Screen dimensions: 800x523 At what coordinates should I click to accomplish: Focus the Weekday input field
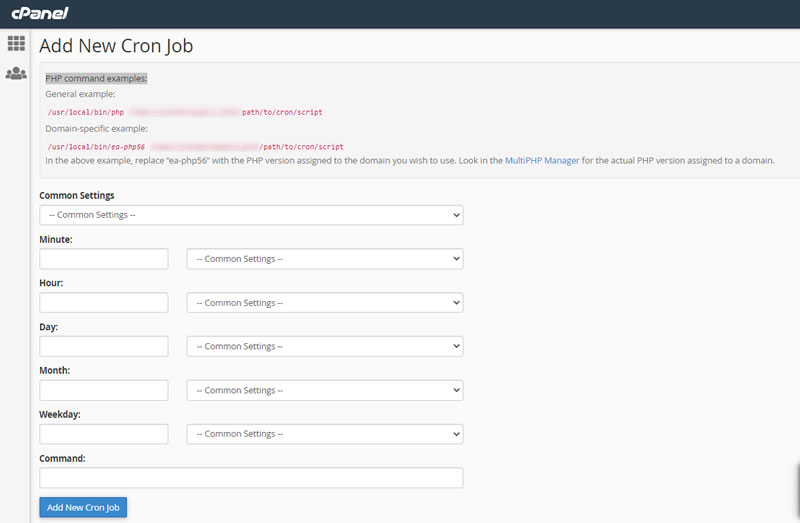click(104, 434)
